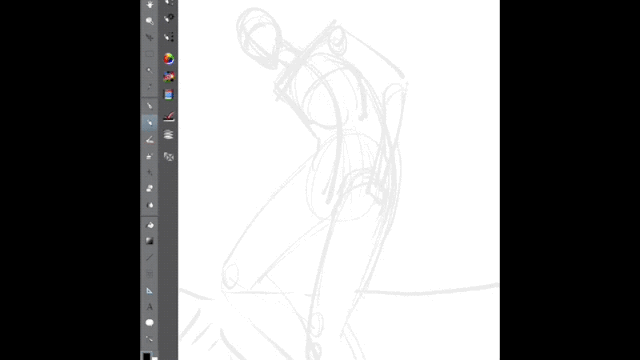640x360 pixels.
Task: Select the Move layer tool
Action: coord(149,37)
